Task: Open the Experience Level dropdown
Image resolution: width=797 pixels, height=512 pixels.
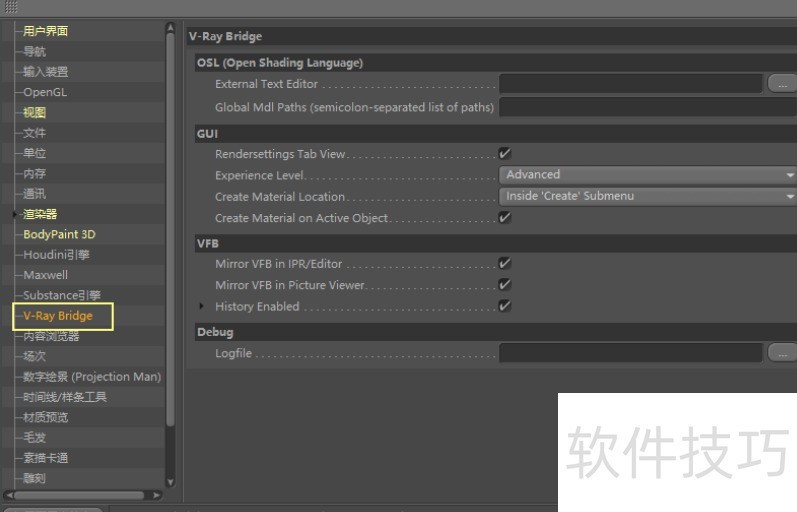Action: click(647, 175)
